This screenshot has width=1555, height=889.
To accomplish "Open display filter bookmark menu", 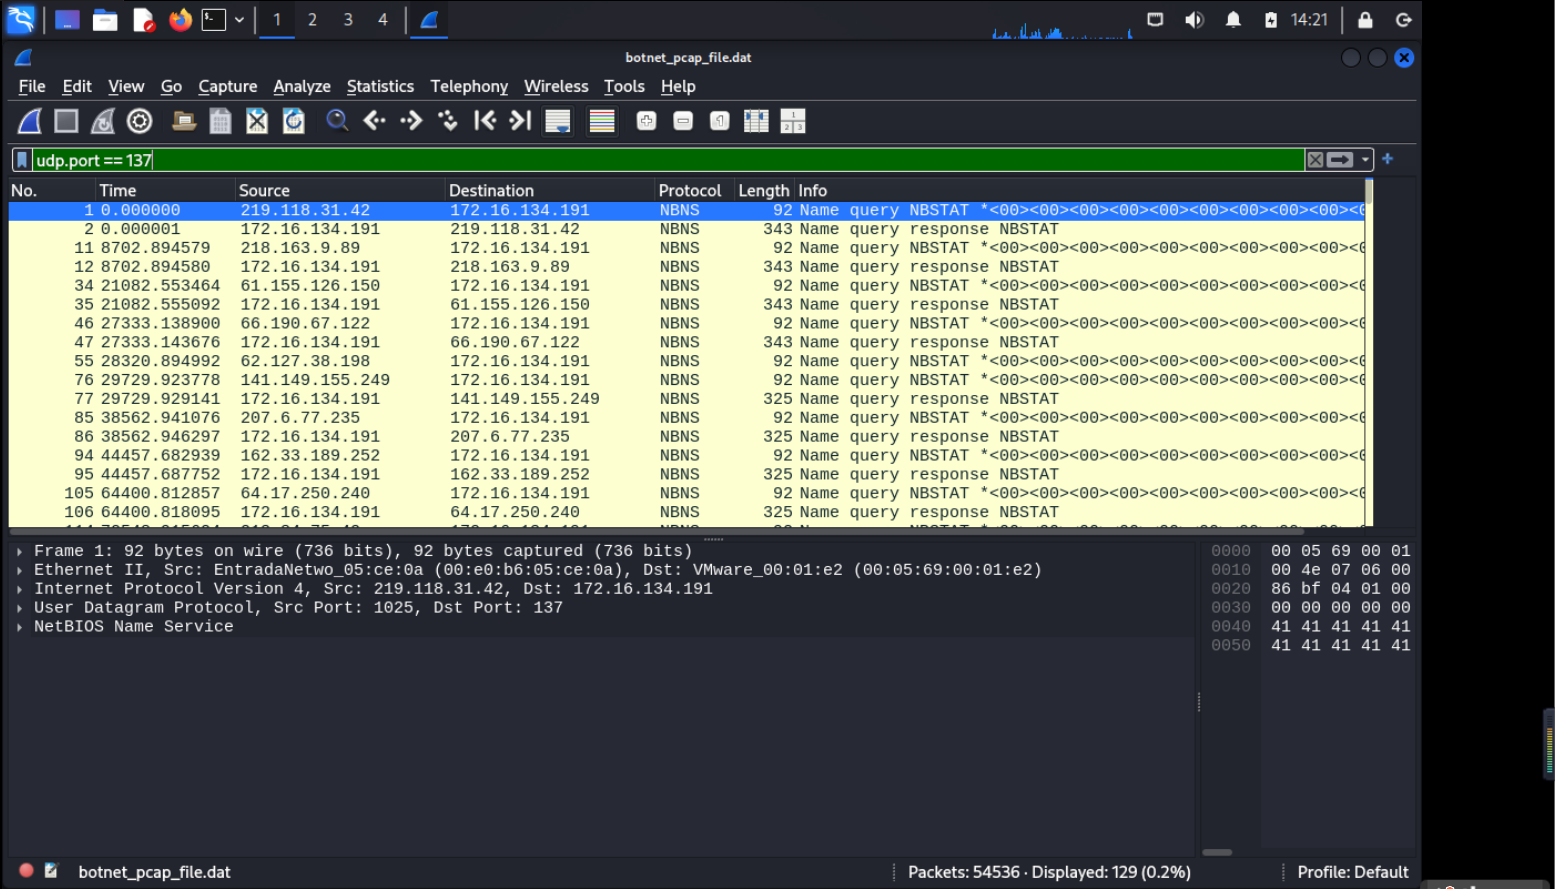I will pyautogui.click(x=22, y=160).
